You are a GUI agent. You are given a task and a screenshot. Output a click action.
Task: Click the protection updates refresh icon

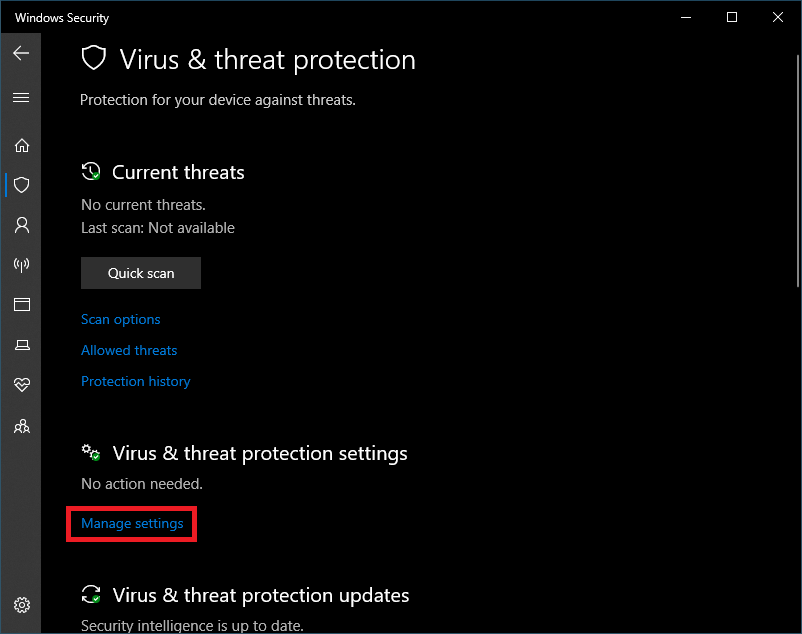(91, 595)
